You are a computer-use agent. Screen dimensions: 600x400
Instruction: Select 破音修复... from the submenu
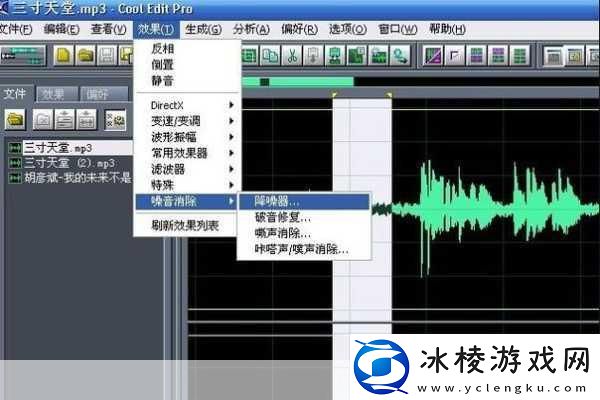304,217
